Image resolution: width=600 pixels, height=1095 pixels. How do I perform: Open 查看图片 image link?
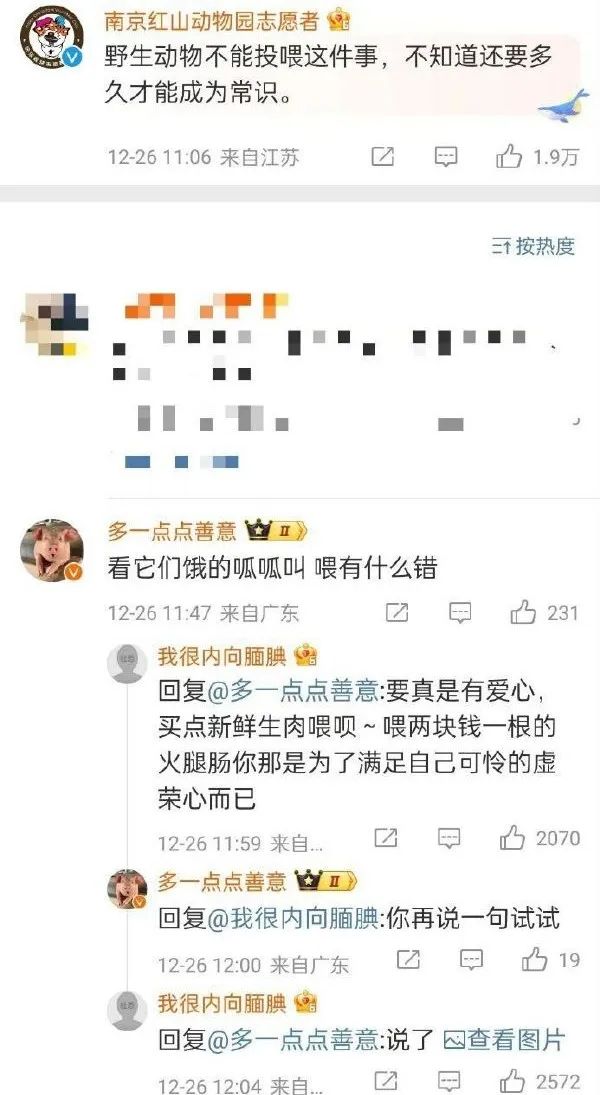[504, 1040]
